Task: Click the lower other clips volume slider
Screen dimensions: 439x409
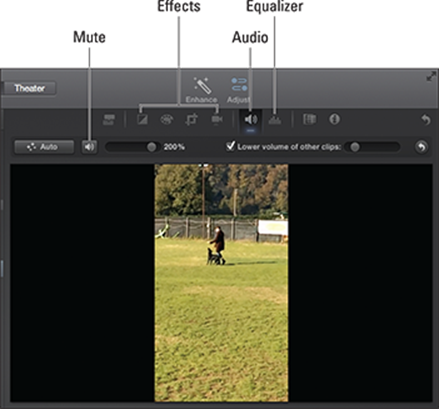Action: [x=372, y=147]
